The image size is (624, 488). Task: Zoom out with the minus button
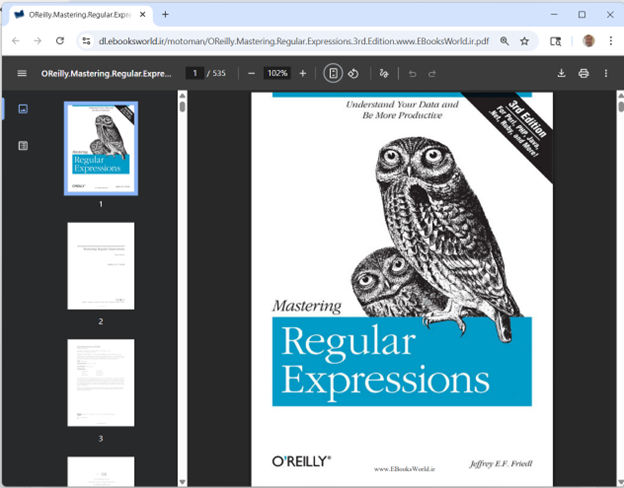tap(251, 74)
